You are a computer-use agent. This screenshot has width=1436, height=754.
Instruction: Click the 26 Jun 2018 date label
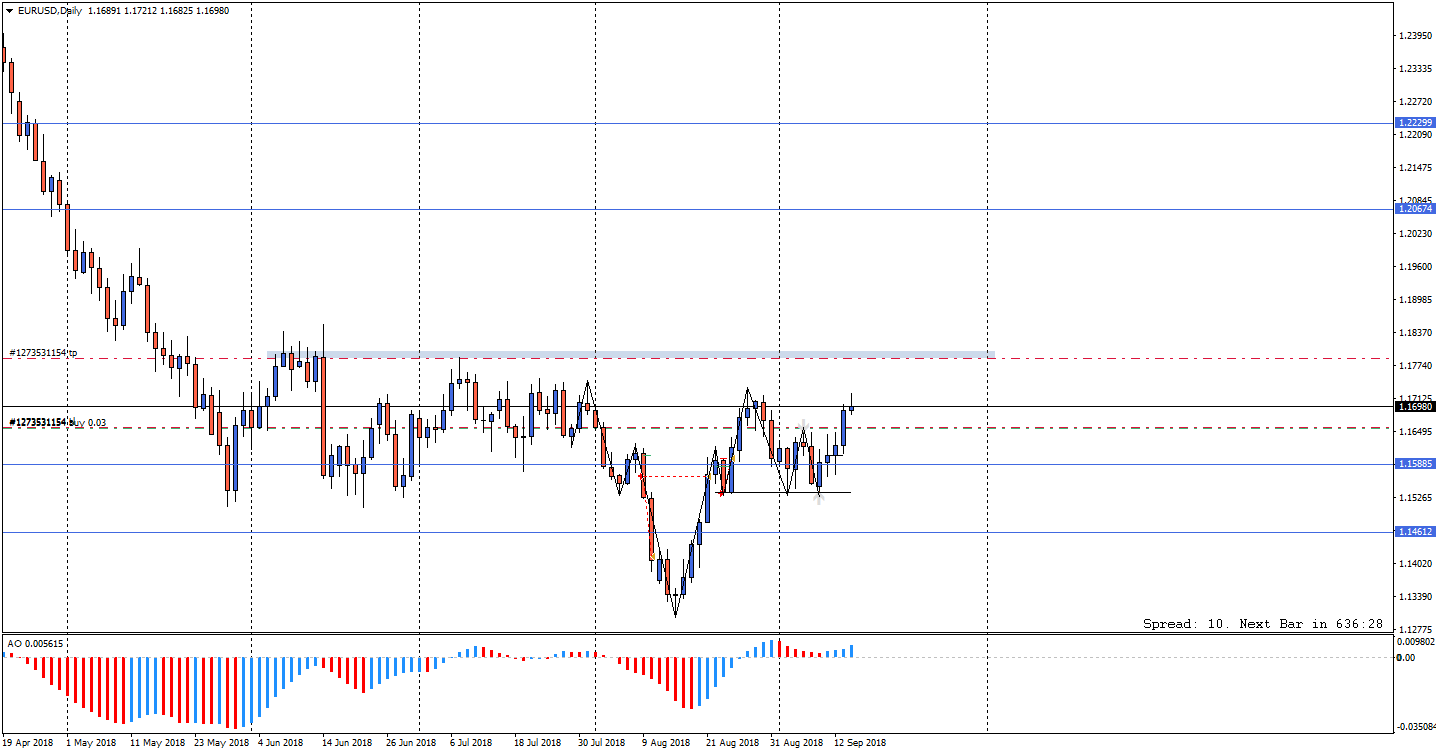pos(411,743)
